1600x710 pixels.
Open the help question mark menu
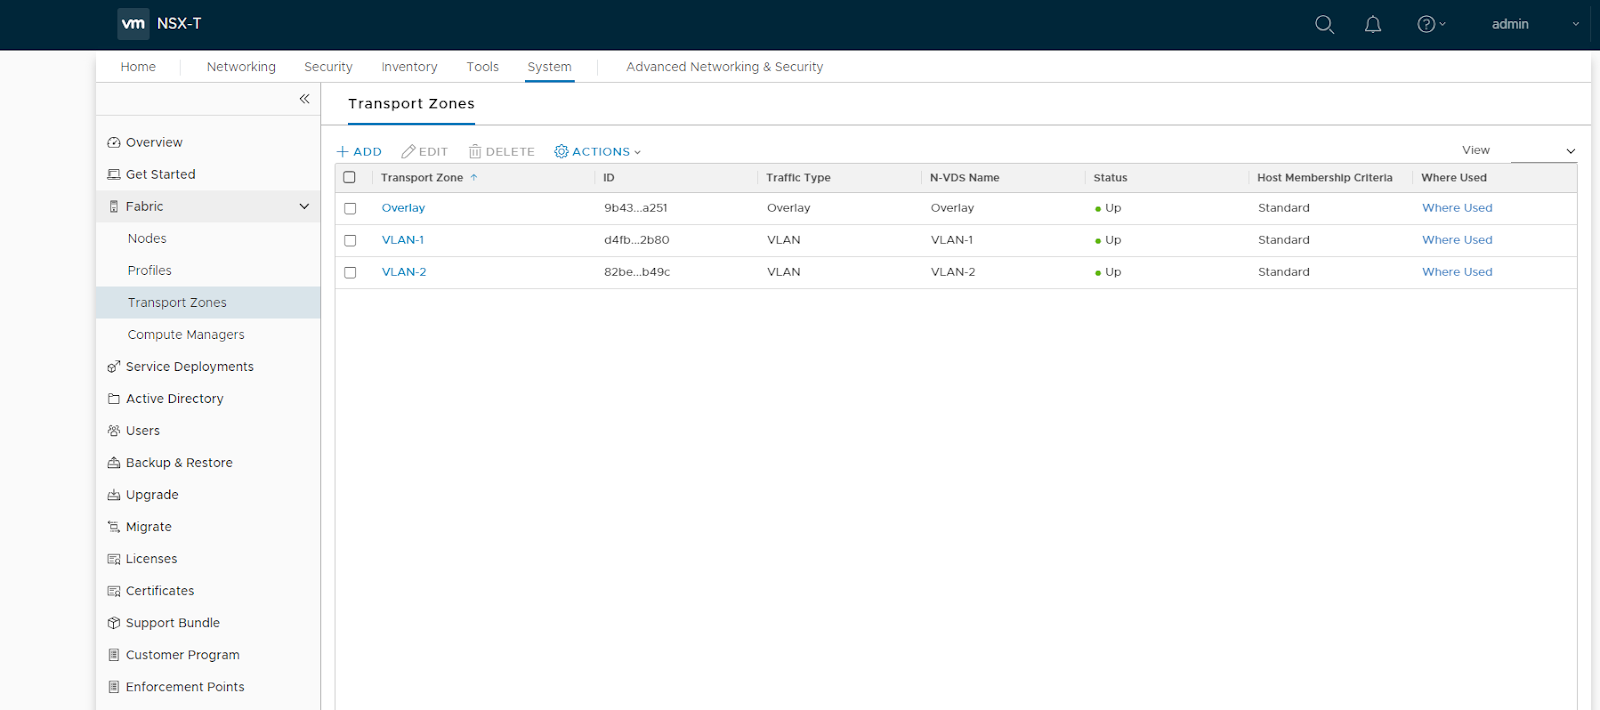(x=1427, y=24)
